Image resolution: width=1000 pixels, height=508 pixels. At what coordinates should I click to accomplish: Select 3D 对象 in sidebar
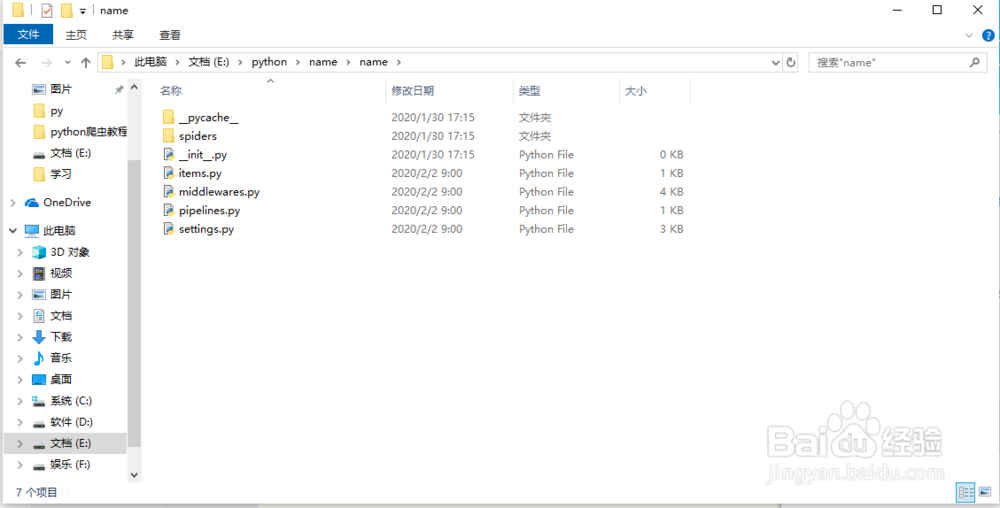(x=70, y=252)
